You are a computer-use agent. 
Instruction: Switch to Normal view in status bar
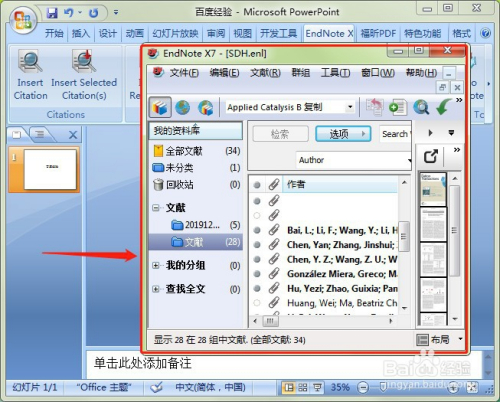[x=289, y=387]
